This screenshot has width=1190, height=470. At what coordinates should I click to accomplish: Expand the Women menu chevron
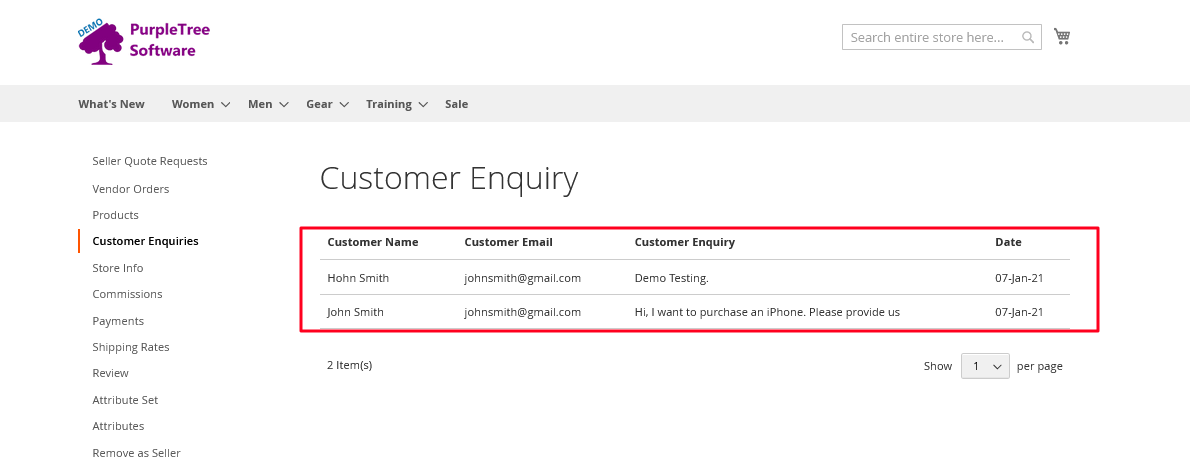click(225, 105)
